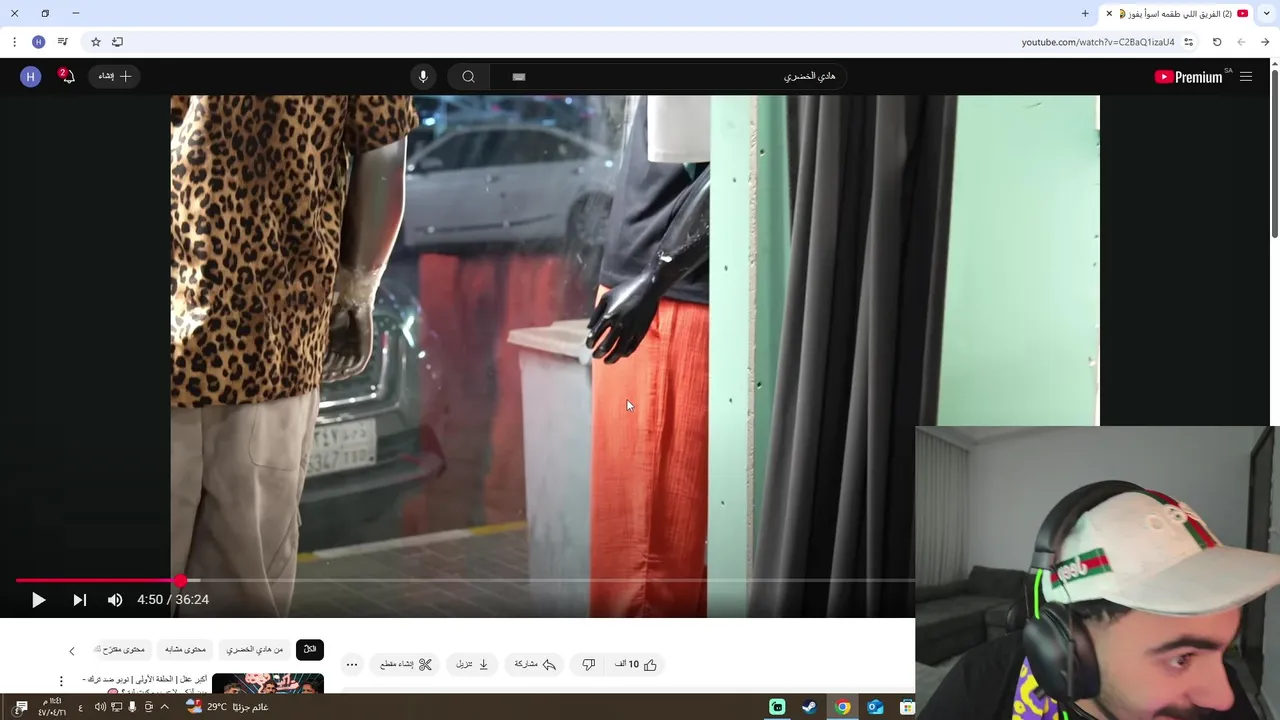Open the Chrome profile avatar H

click(x=39, y=42)
